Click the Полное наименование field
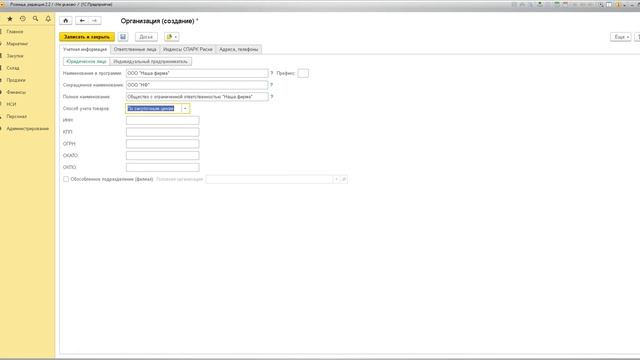640x360 pixels. tap(197, 97)
